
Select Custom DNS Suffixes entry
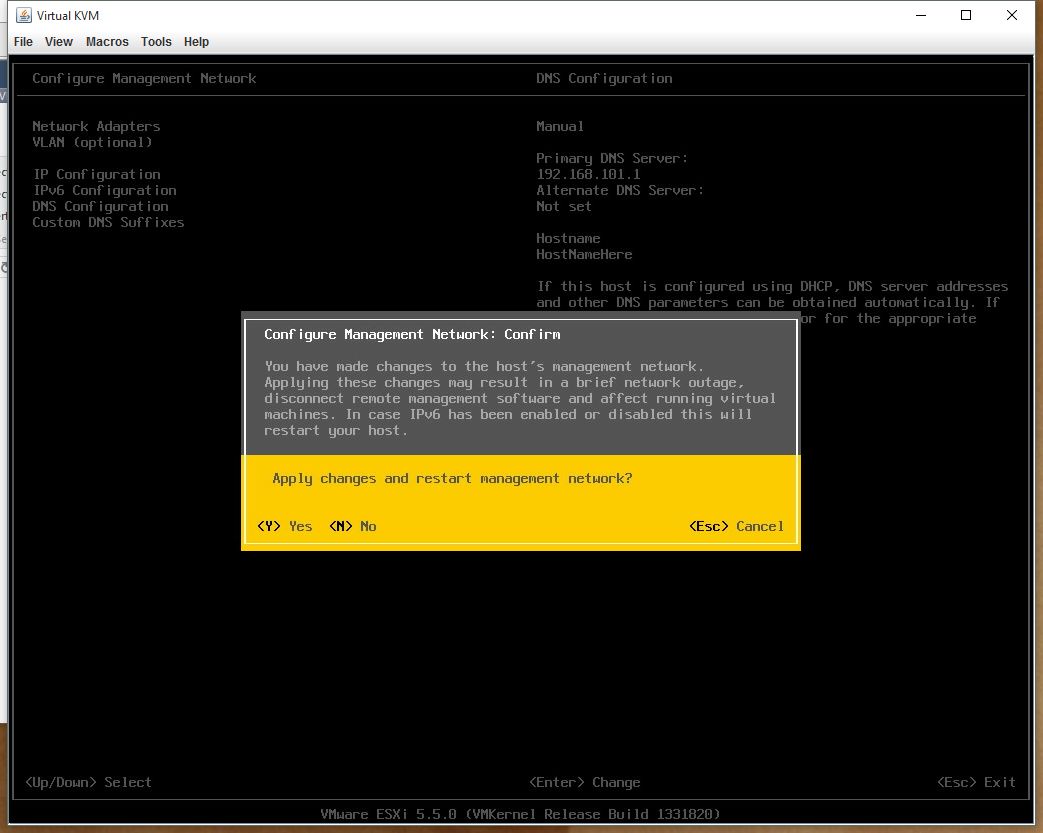point(108,222)
